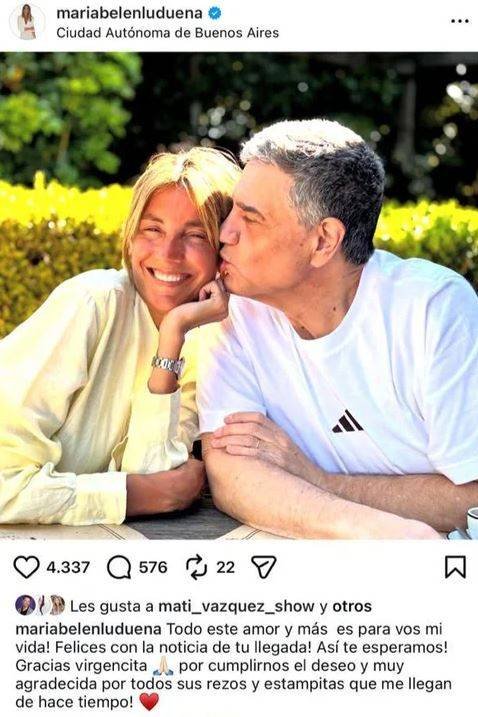
Task: Open the mati_vazquez_show profile link
Action: click(236, 606)
